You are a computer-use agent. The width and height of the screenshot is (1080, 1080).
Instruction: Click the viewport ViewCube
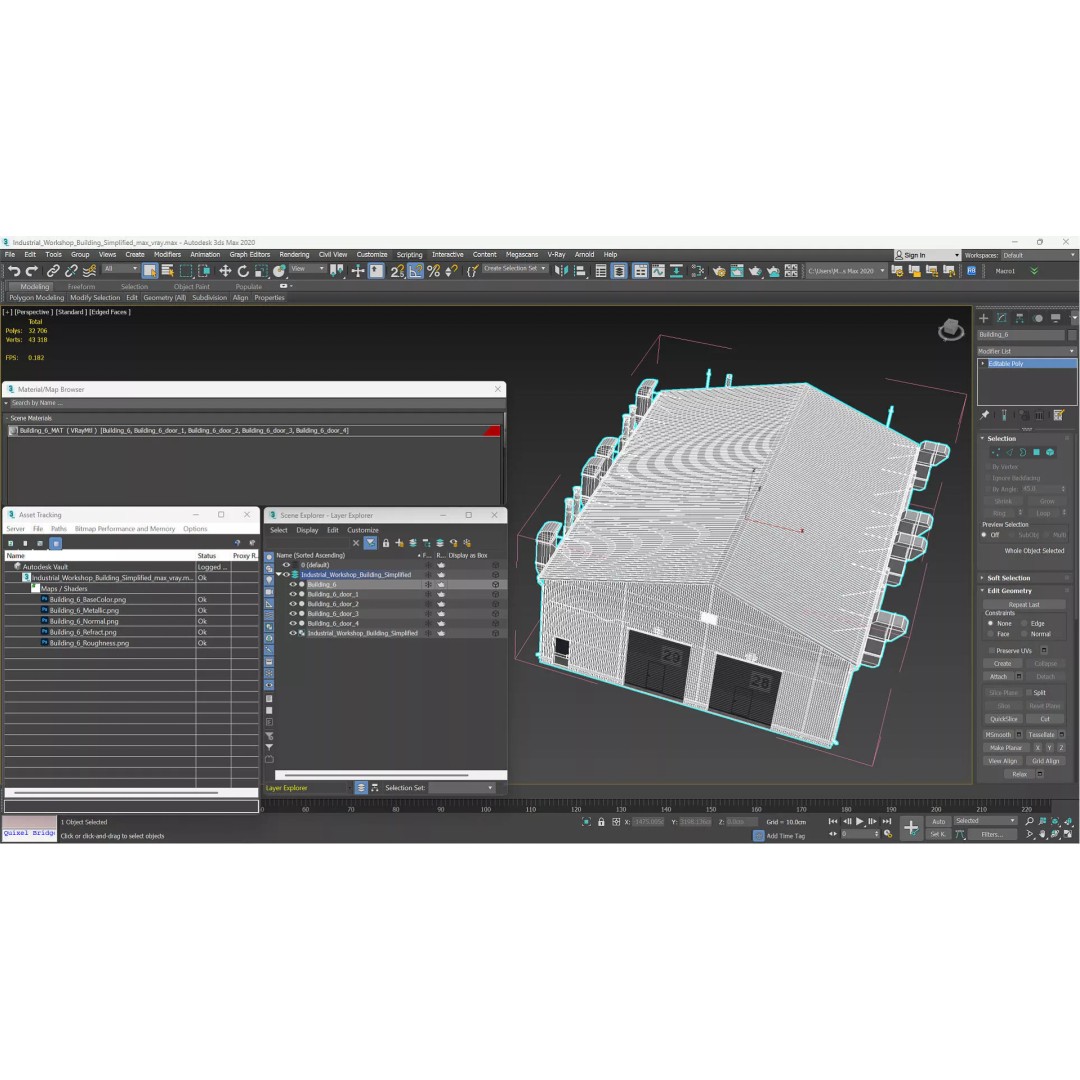click(x=951, y=329)
